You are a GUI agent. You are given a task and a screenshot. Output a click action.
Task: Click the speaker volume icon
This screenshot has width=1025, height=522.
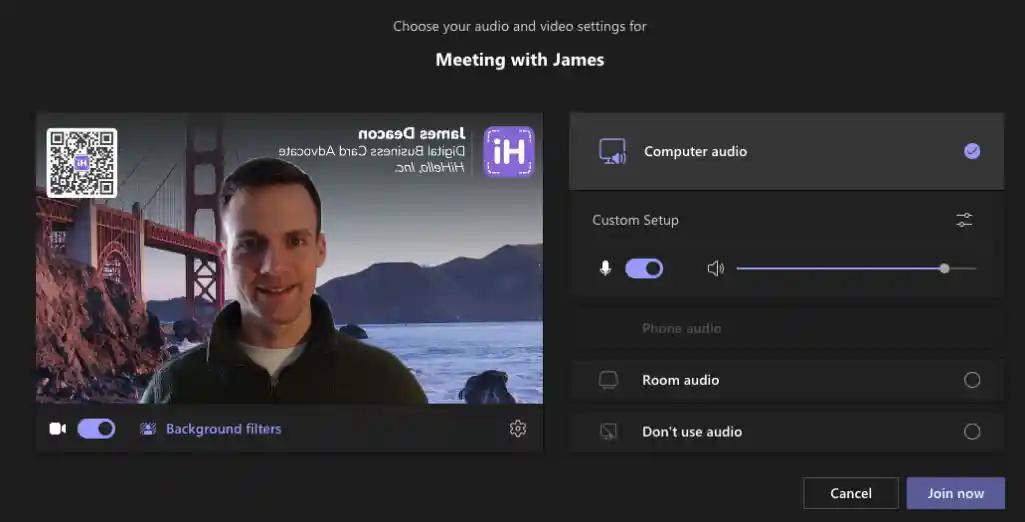(x=716, y=269)
